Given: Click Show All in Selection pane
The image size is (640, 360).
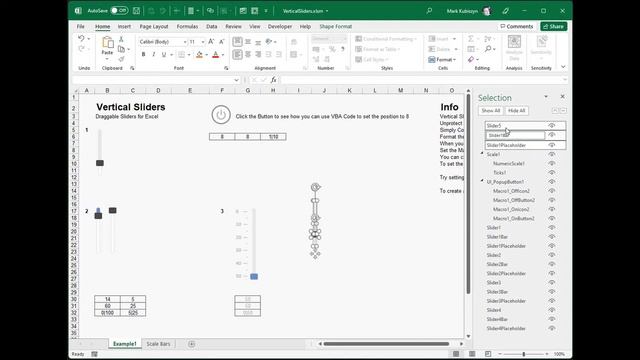Looking at the screenshot, I should [x=491, y=111].
